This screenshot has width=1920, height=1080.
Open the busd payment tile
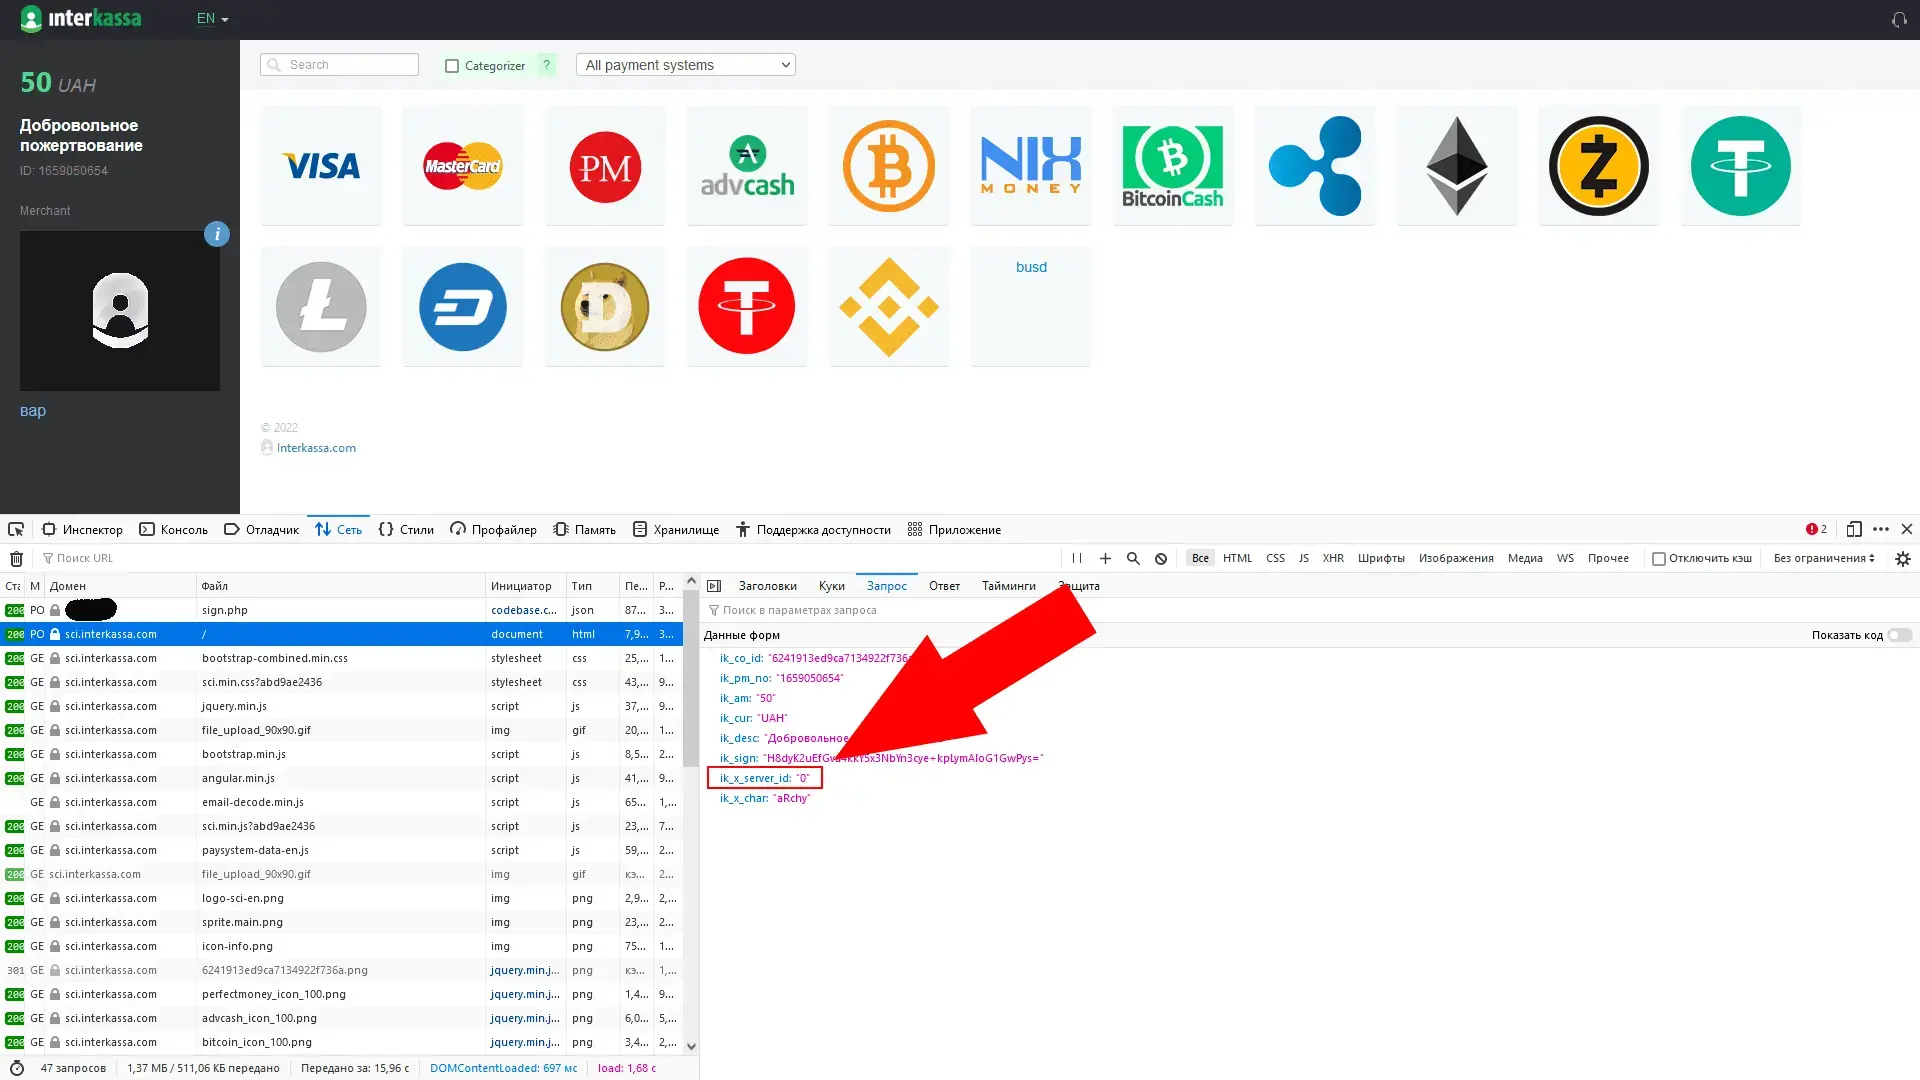click(x=1031, y=307)
